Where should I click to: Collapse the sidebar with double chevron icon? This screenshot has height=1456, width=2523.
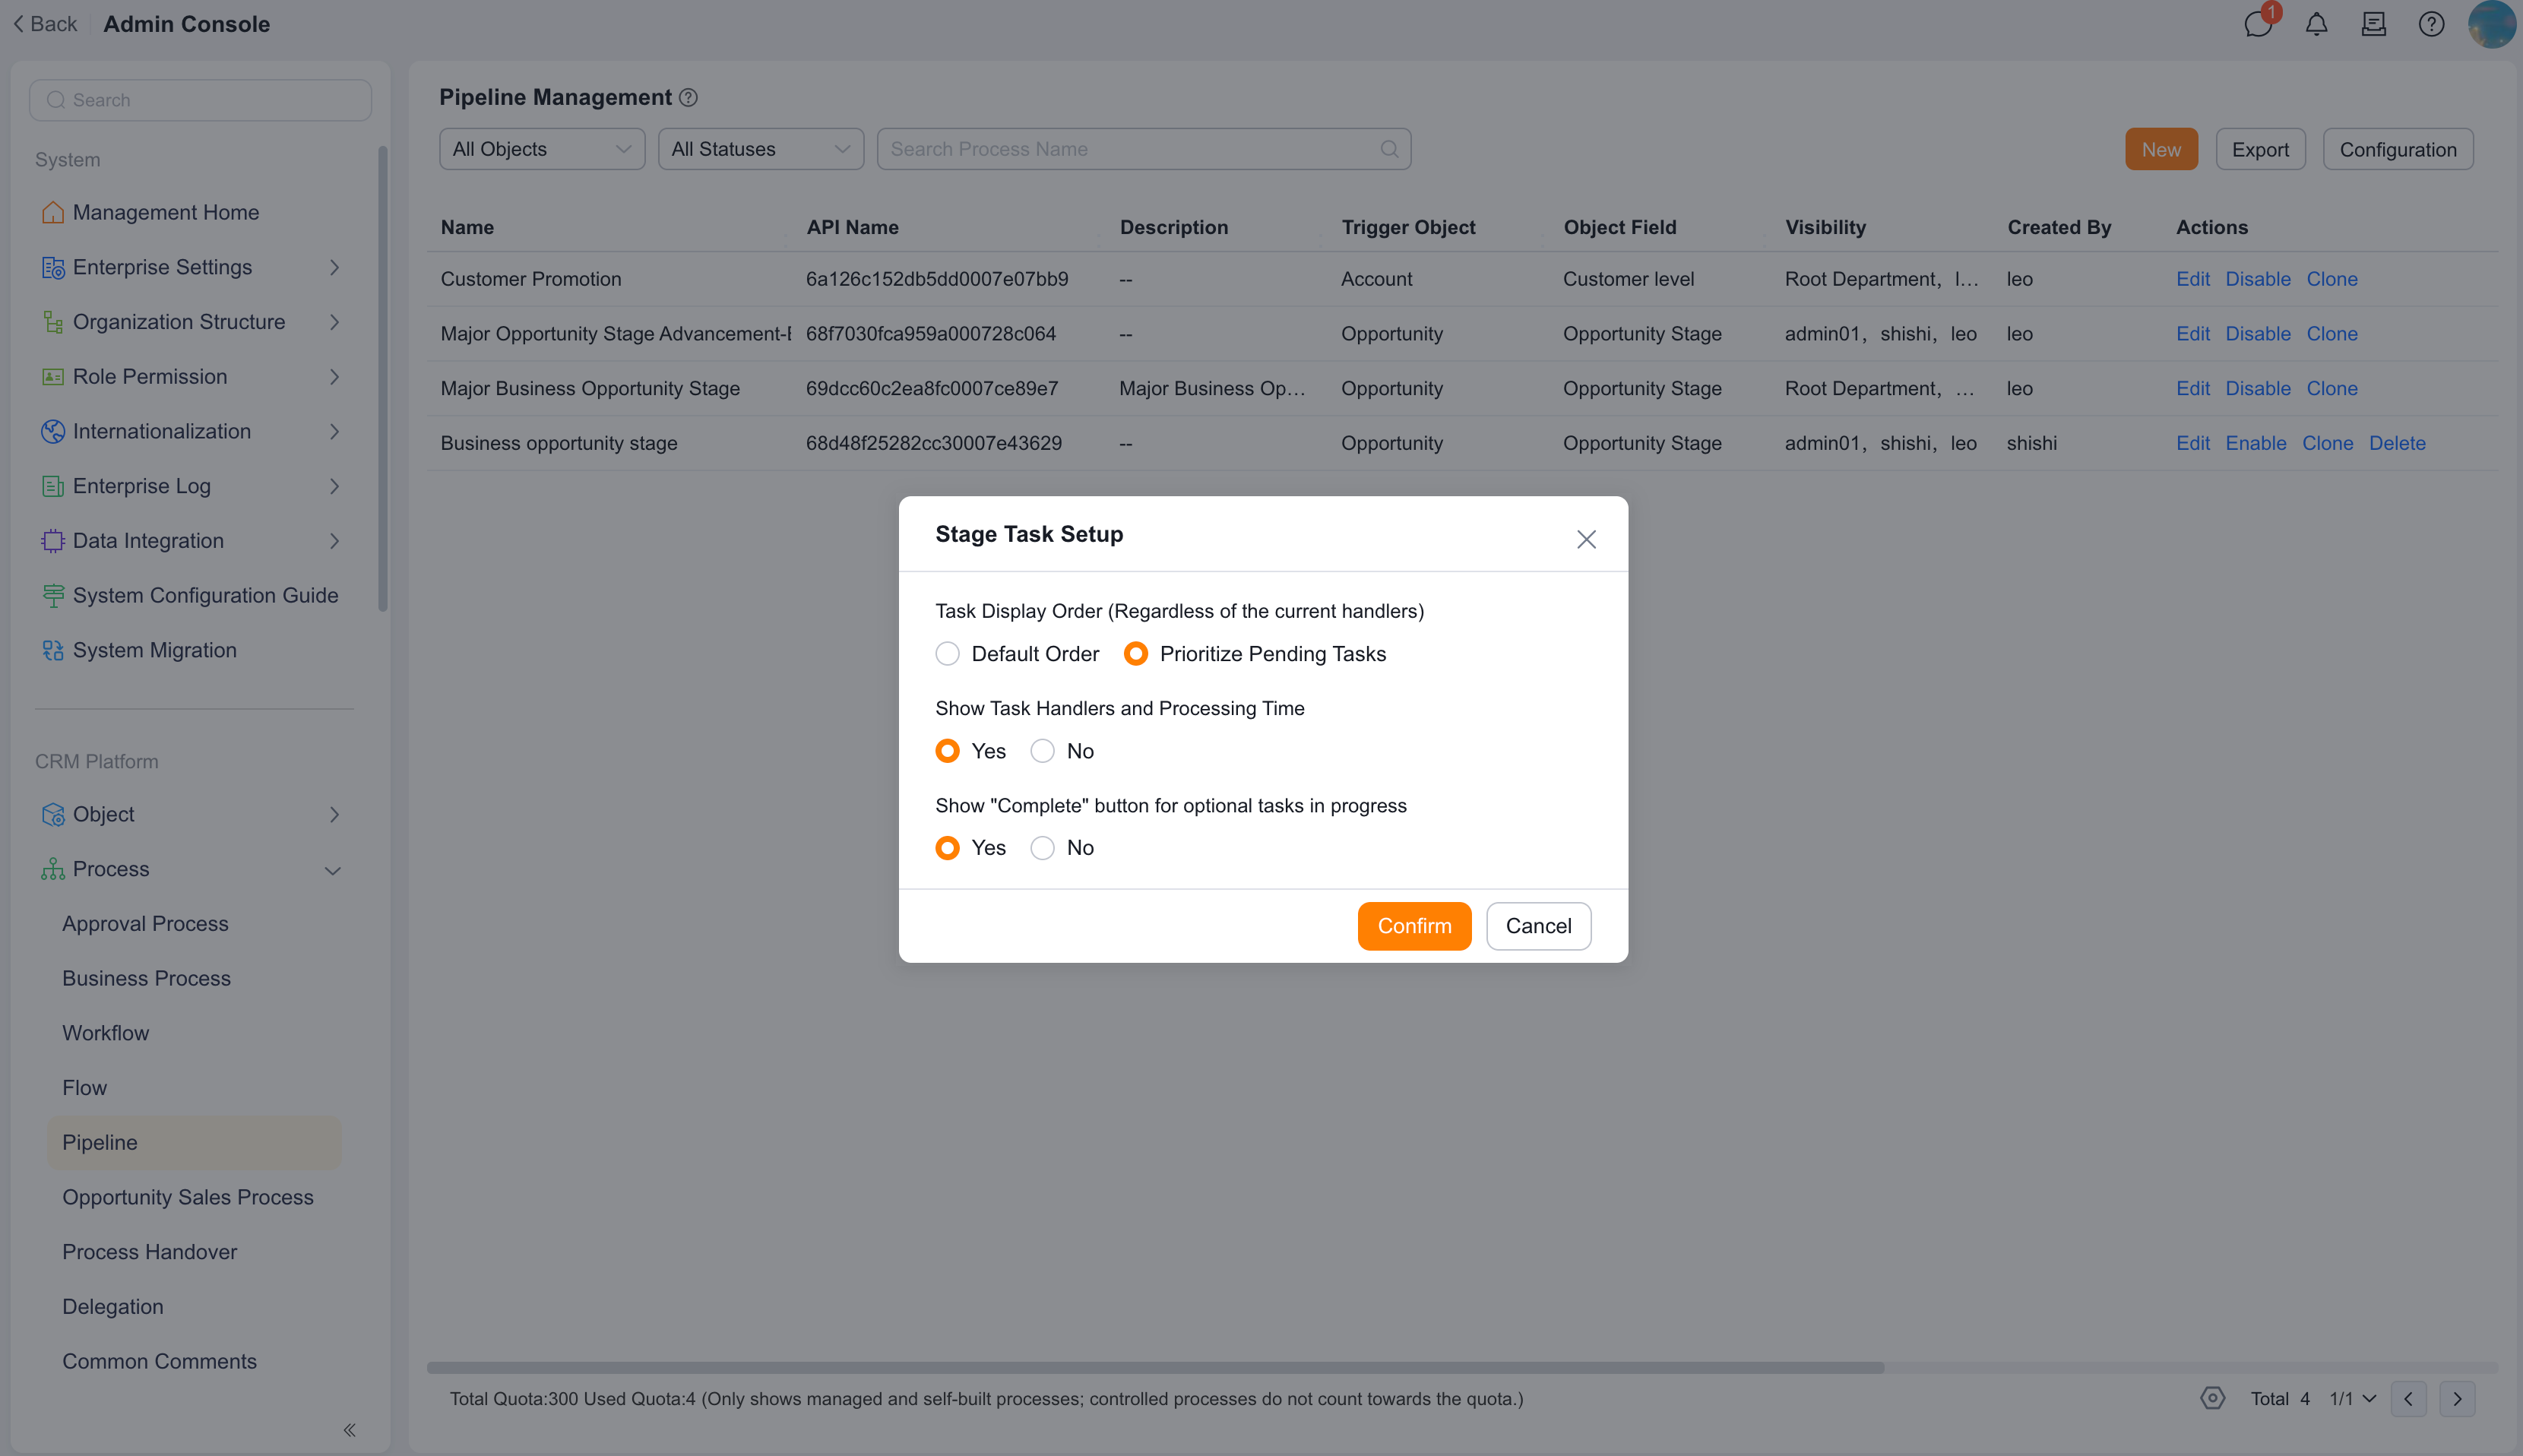[349, 1430]
